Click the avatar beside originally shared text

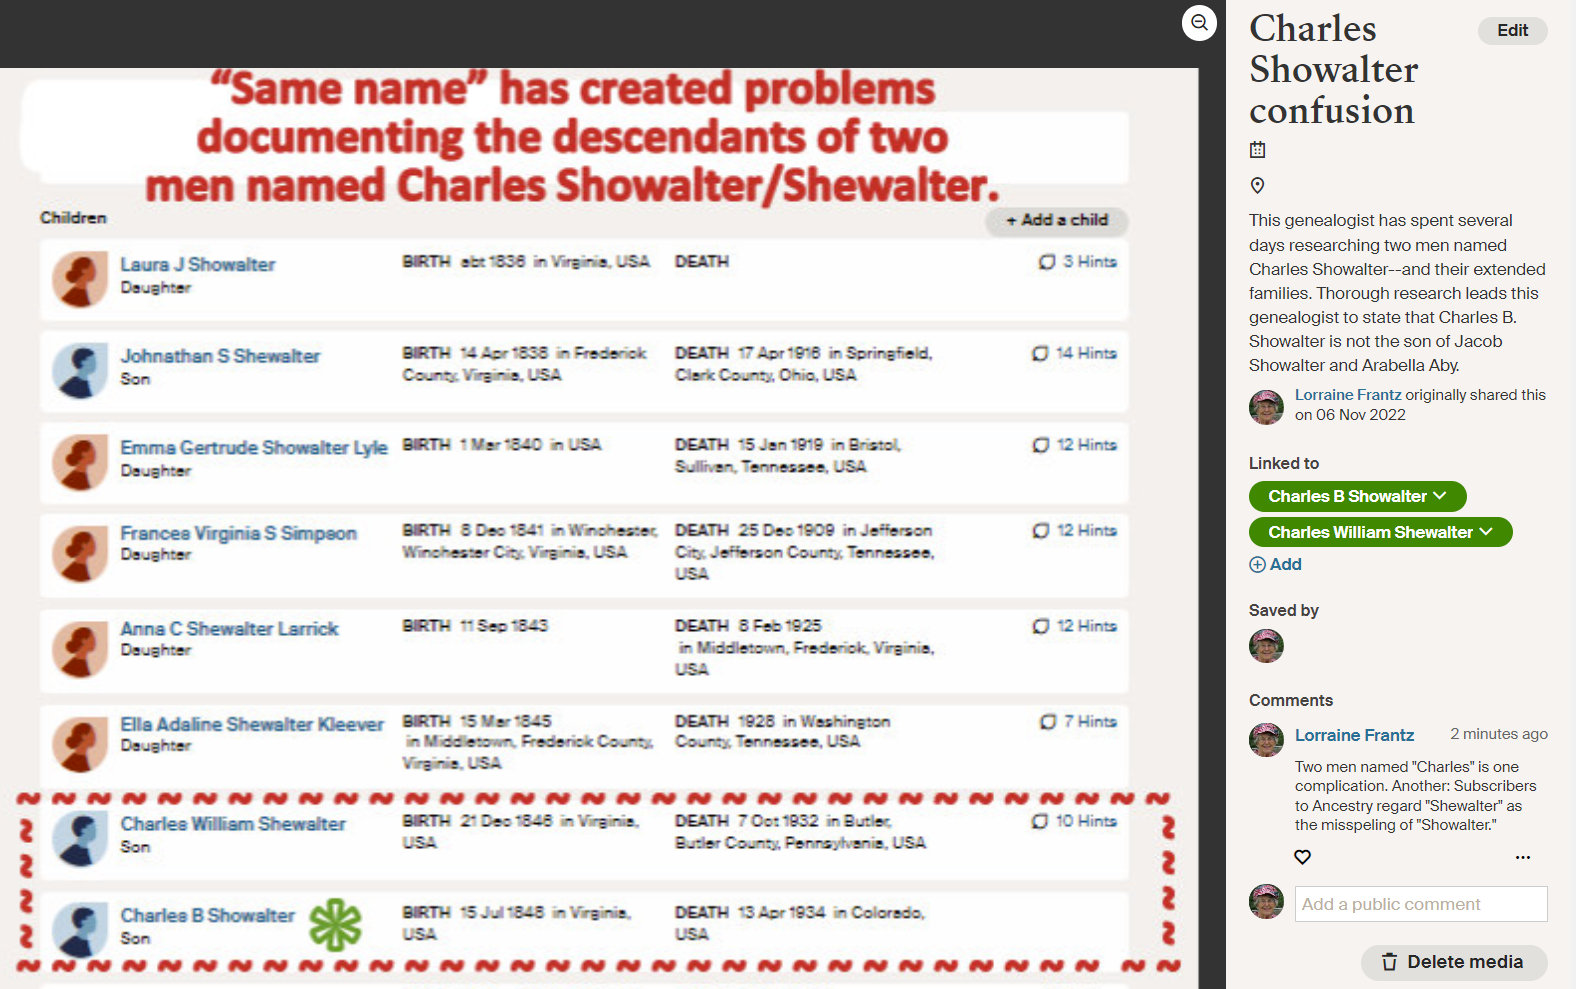[1266, 407]
